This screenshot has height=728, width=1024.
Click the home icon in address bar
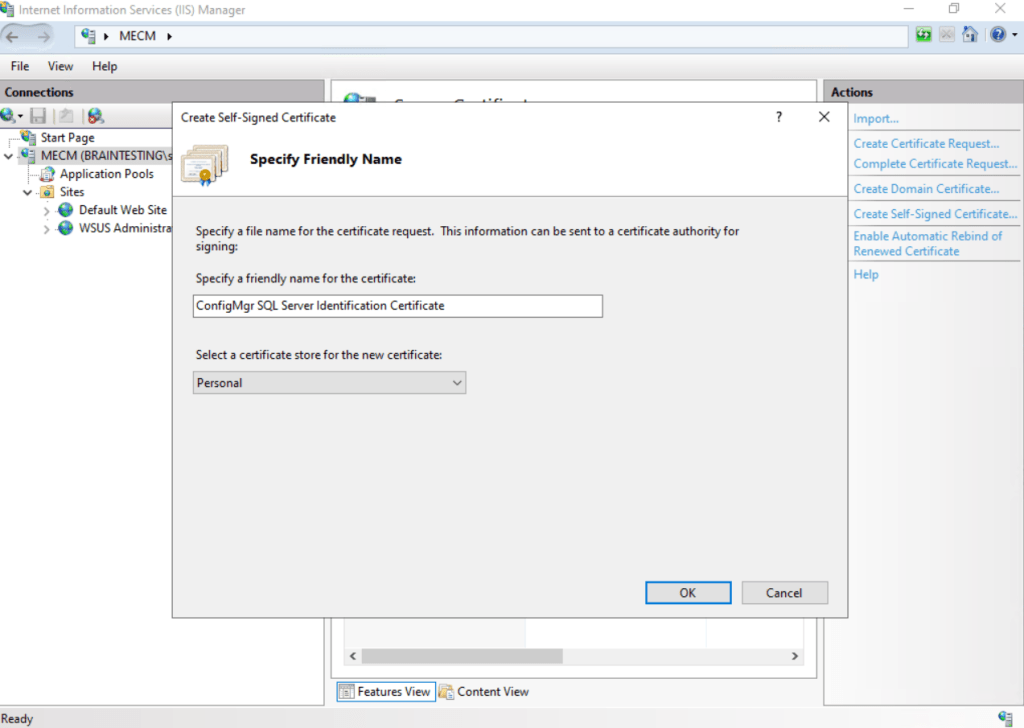coord(970,35)
